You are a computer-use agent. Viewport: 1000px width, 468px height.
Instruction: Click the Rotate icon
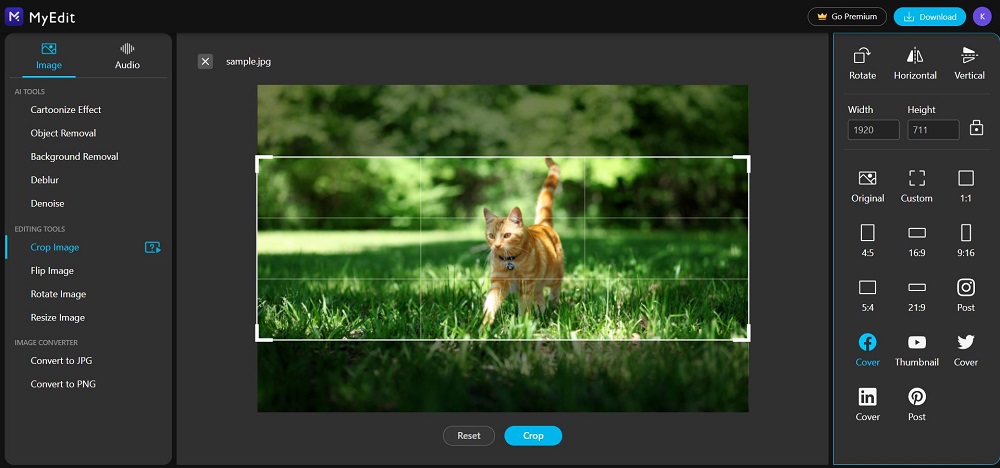862,56
